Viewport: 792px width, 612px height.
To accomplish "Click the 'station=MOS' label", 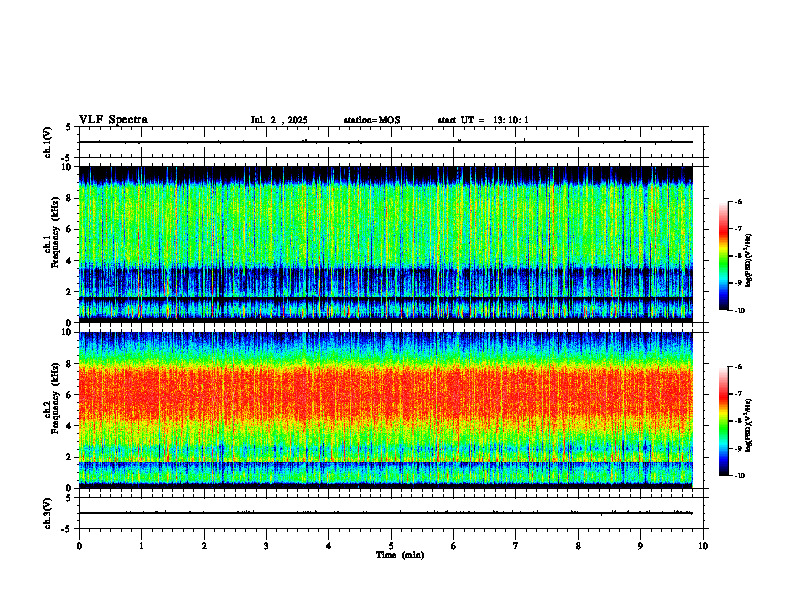I will pyautogui.click(x=372, y=120).
